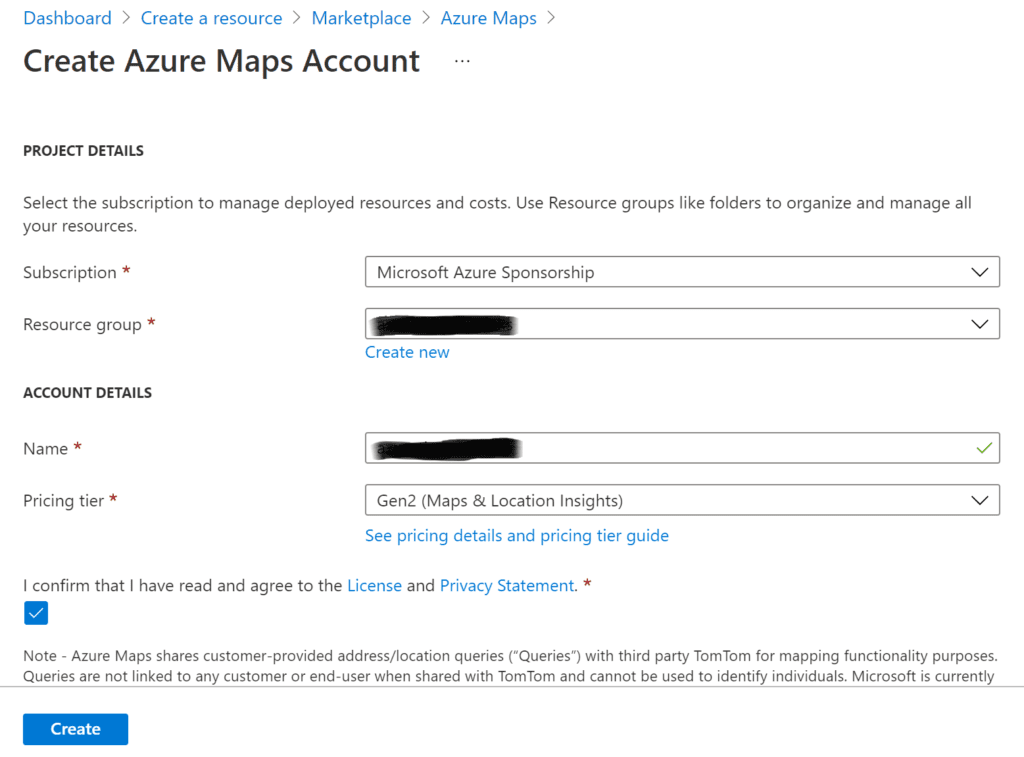
Task: Click the See pricing details and pricing tier guide link
Action: point(516,535)
